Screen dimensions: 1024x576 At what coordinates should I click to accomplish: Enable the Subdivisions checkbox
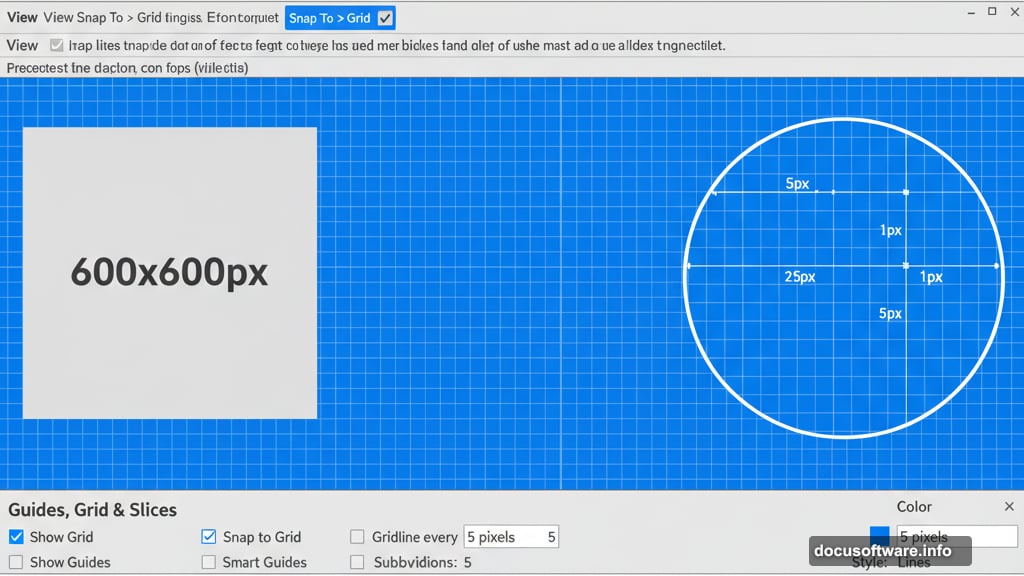tap(357, 562)
